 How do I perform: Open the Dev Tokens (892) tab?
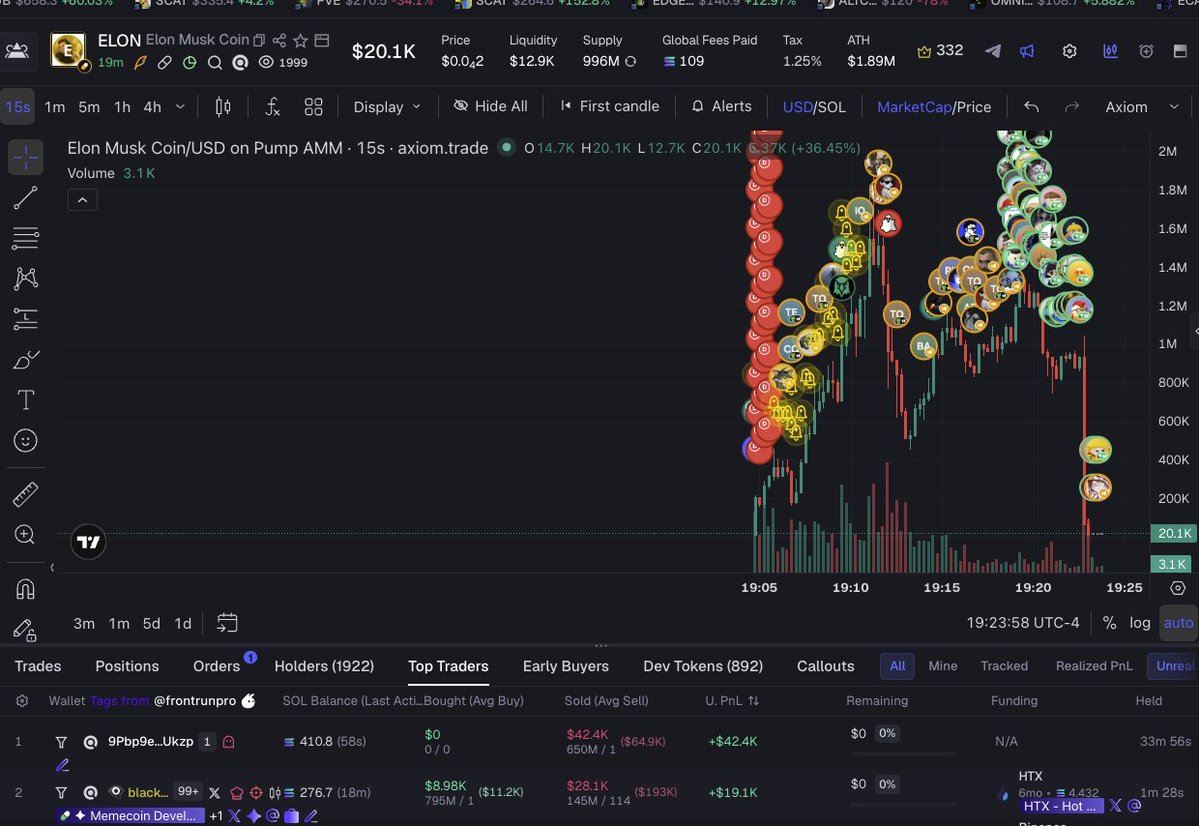tap(703, 666)
